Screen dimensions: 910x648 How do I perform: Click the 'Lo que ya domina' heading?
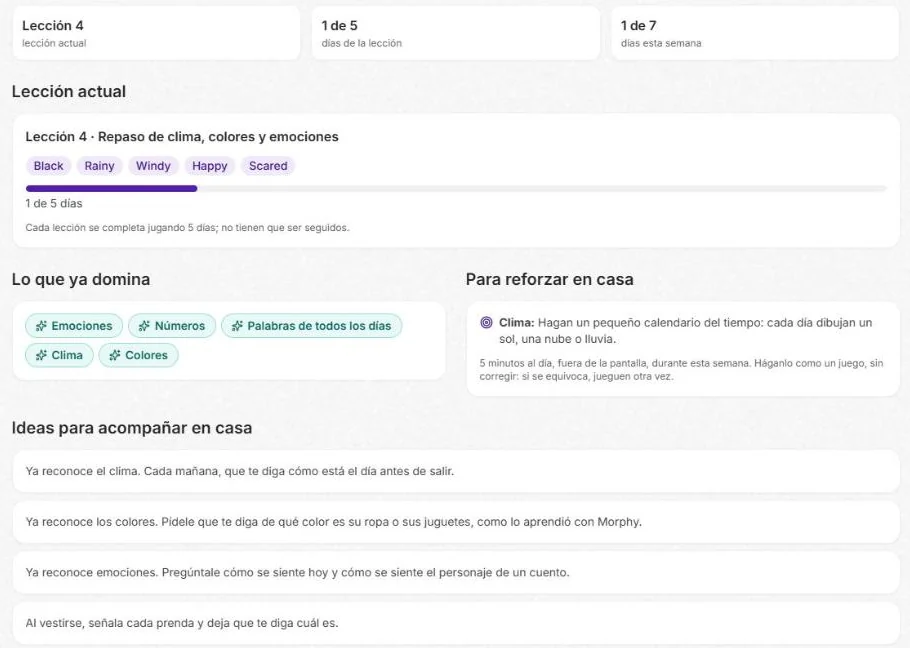81,280
